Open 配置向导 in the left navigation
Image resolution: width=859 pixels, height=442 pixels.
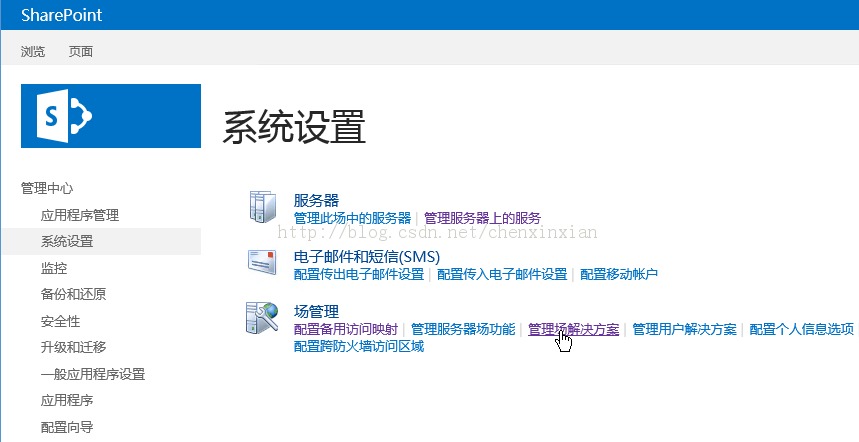pos(67,427)
